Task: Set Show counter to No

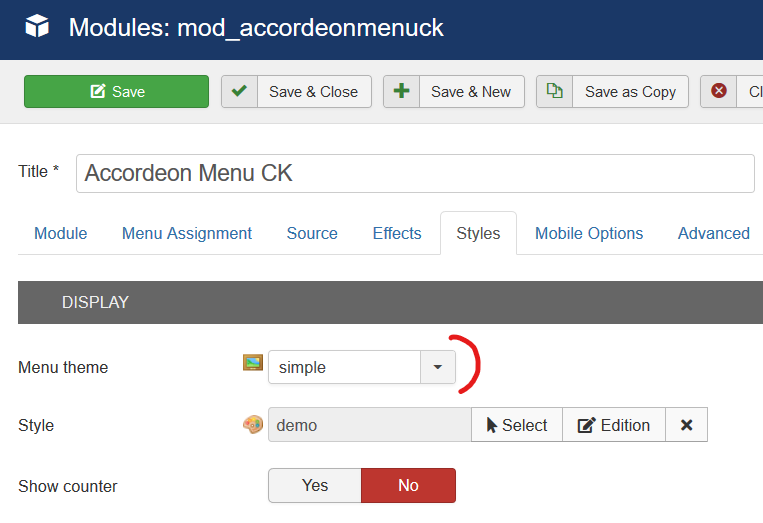Action: 408,485
